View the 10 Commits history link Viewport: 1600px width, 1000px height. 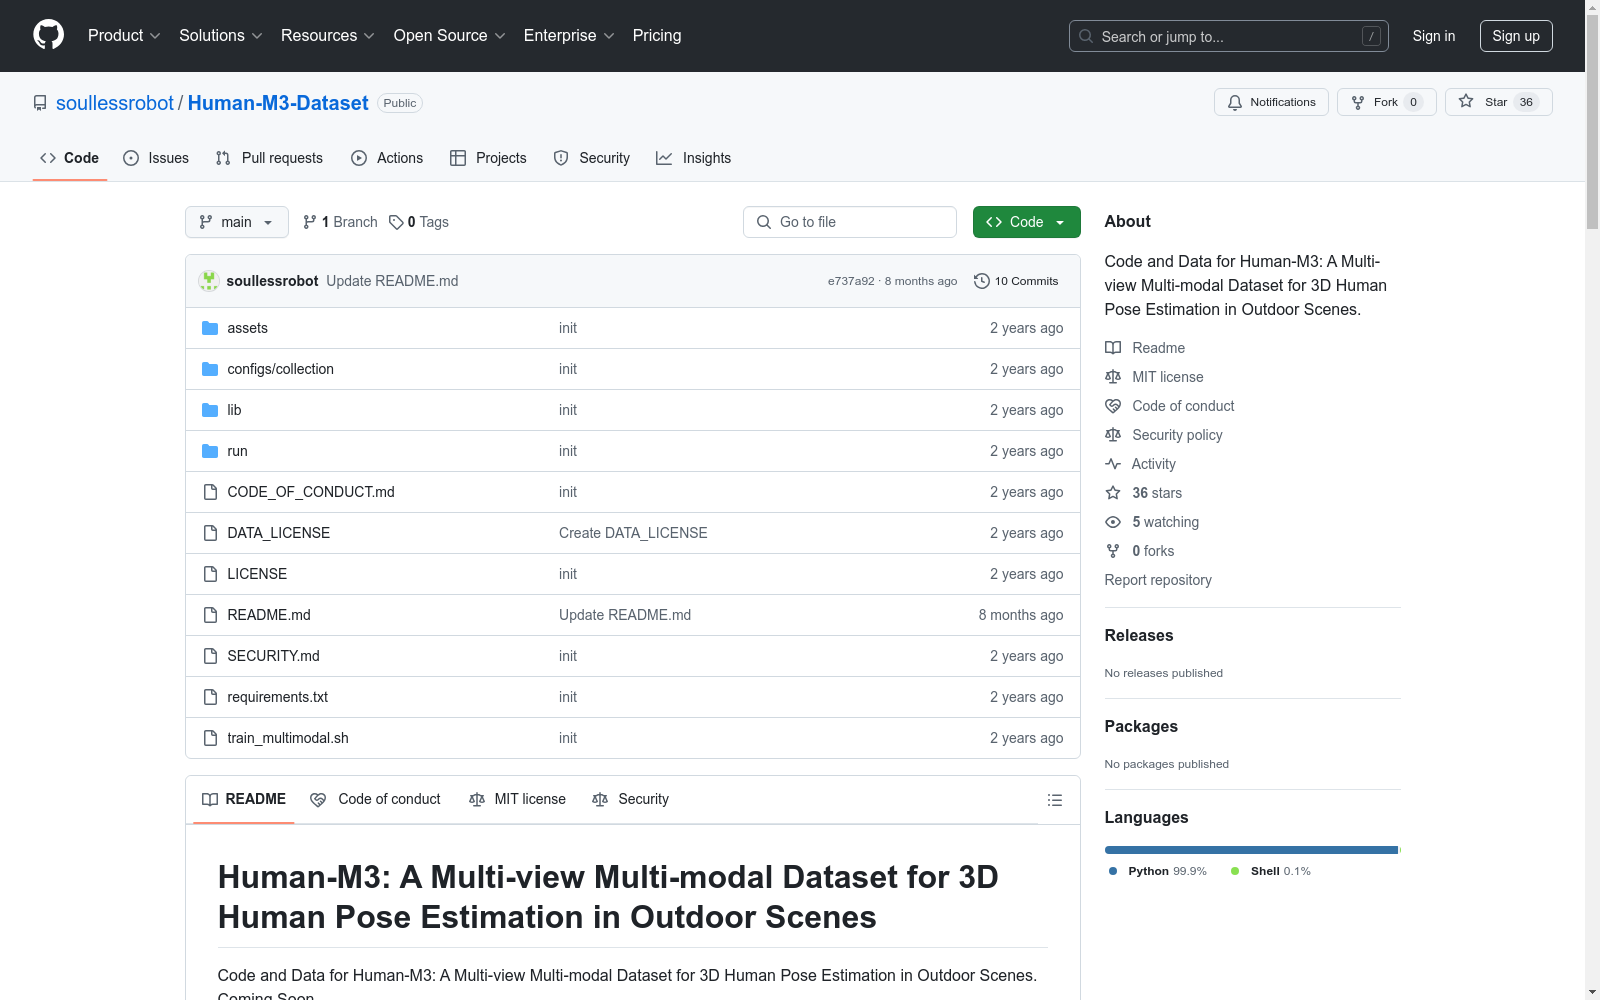(1016, 281)
